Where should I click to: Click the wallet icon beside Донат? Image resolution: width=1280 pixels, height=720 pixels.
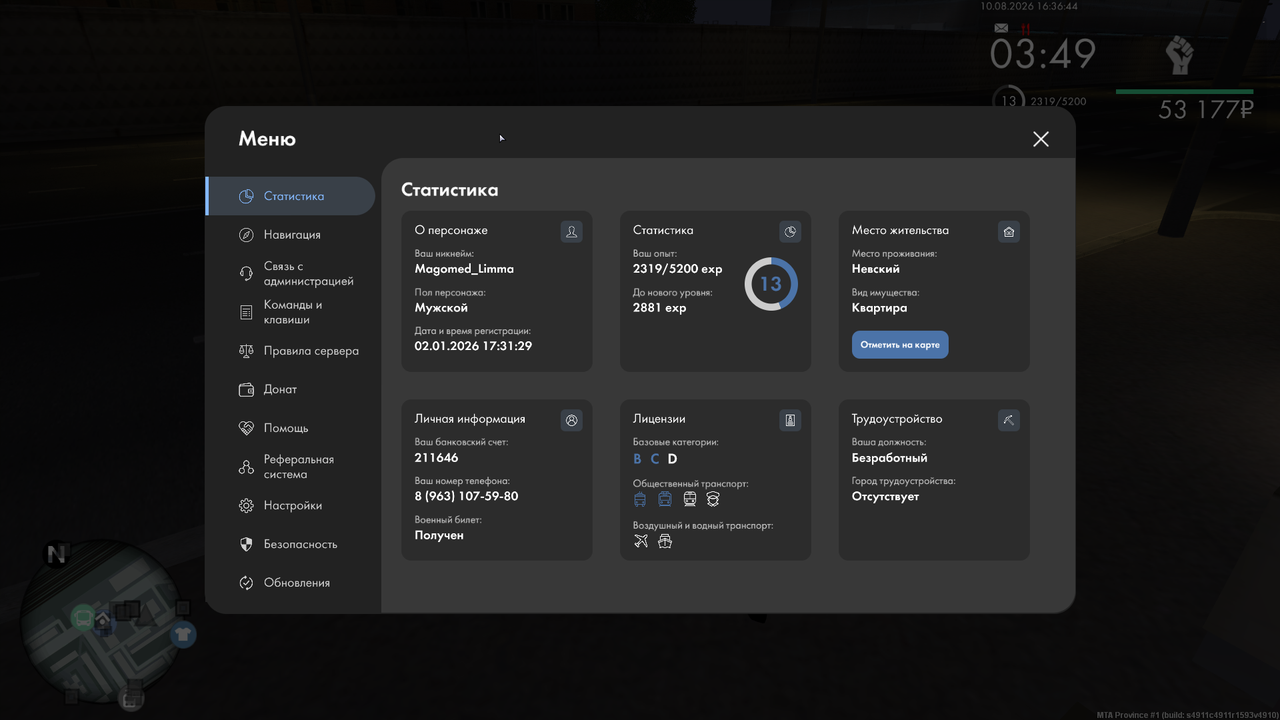[x=246, y=390]
